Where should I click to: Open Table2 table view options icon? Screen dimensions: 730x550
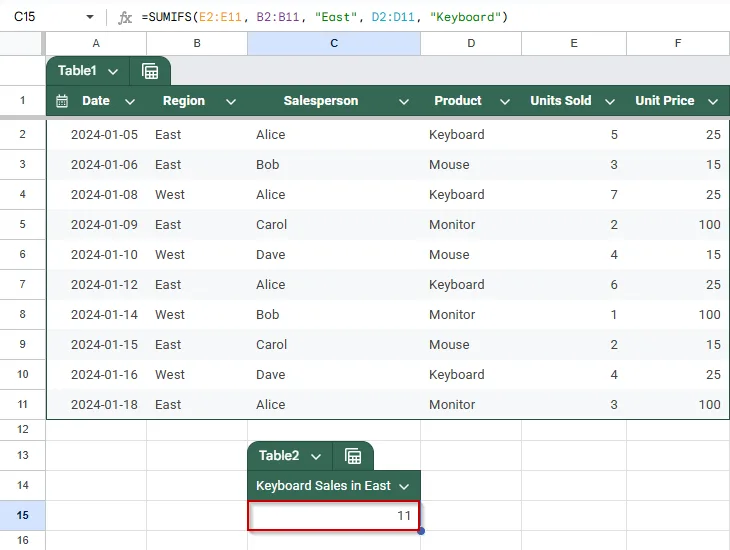point(353,456)
